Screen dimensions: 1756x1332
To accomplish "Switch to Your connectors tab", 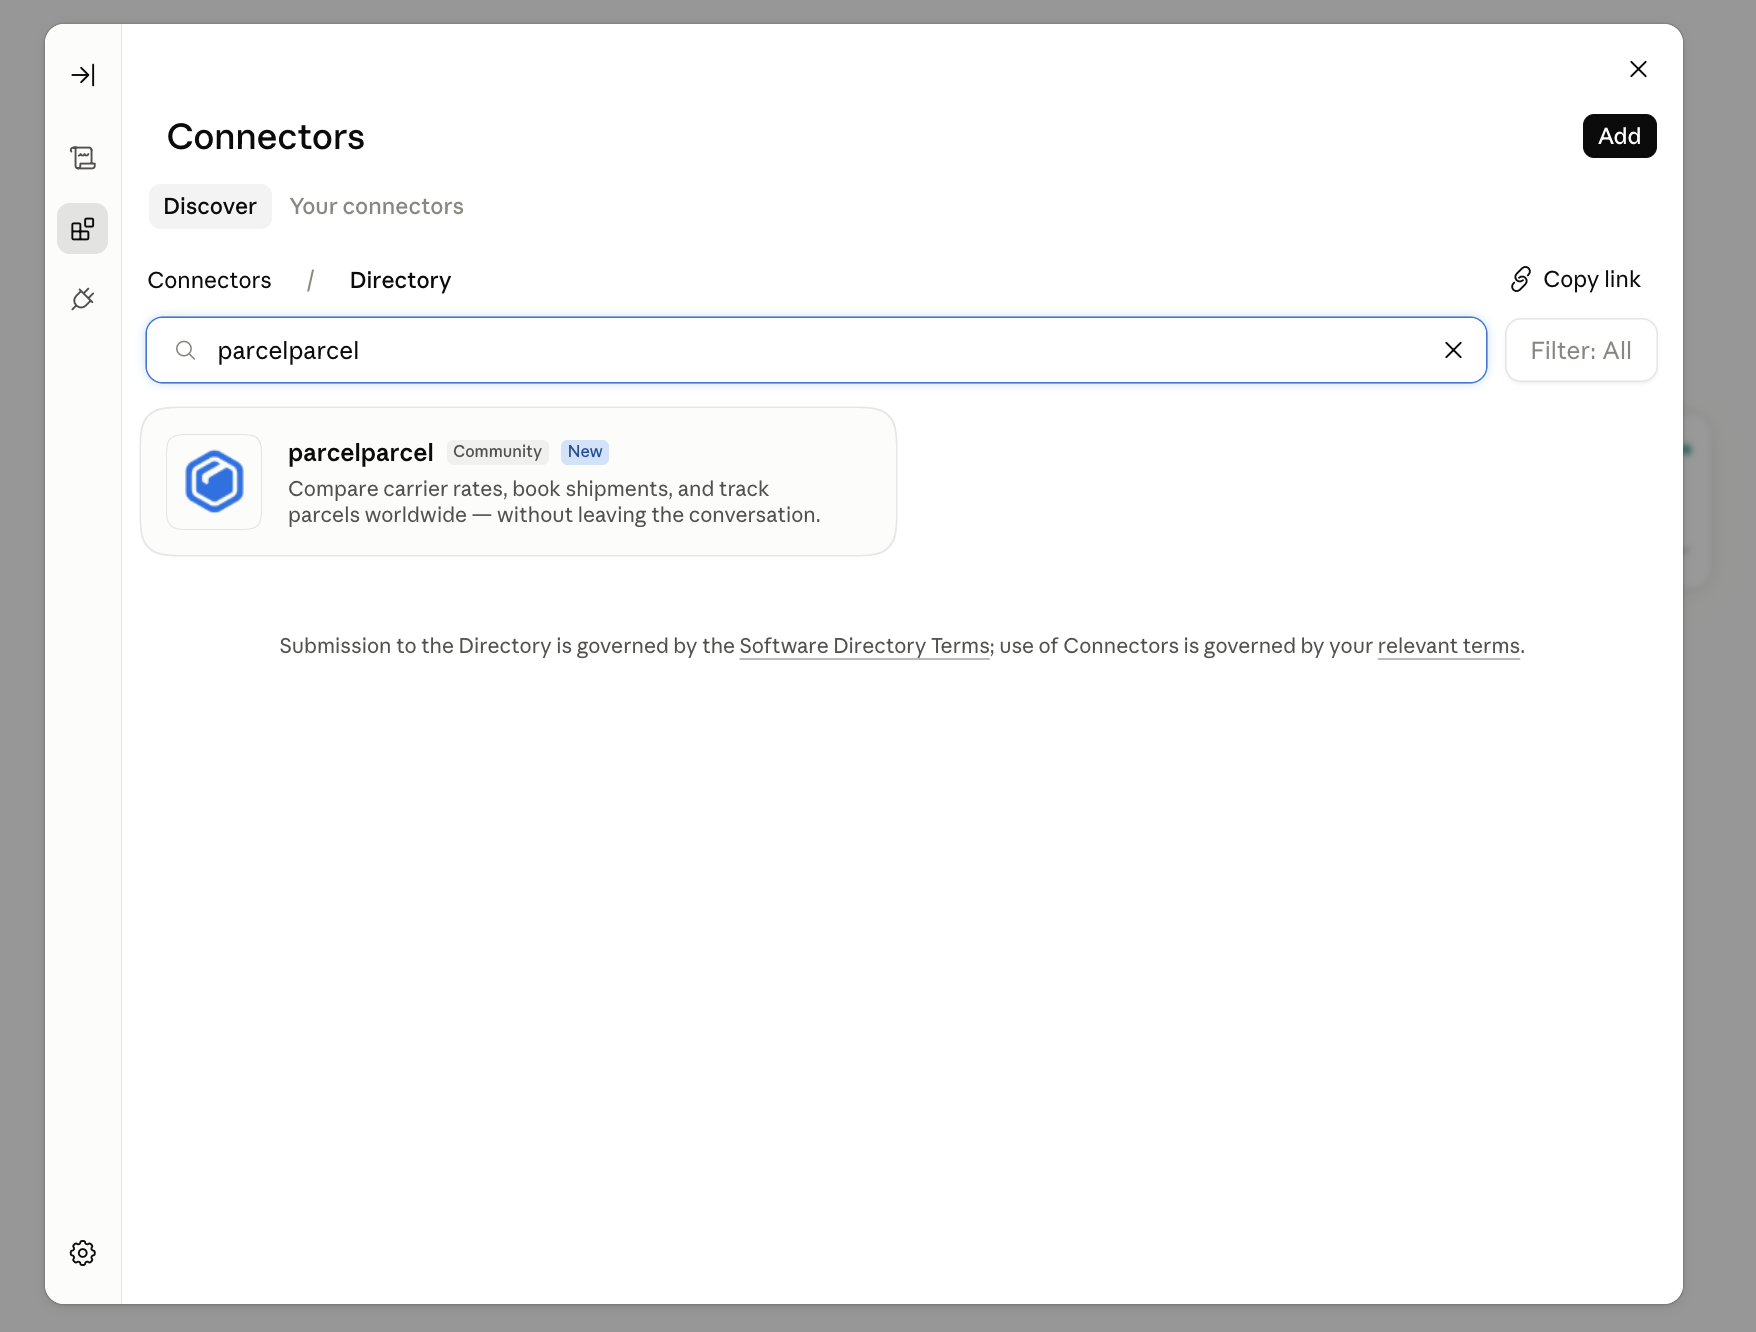I will point(377,206).
